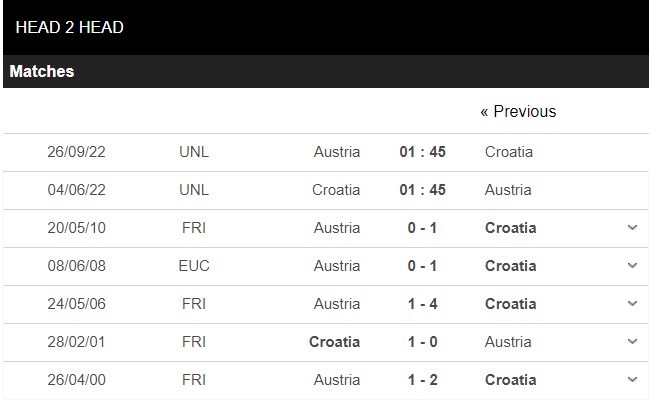Expand the 28/02/01 match row chevron
649x408 pixels.
(x=632, y=341)
